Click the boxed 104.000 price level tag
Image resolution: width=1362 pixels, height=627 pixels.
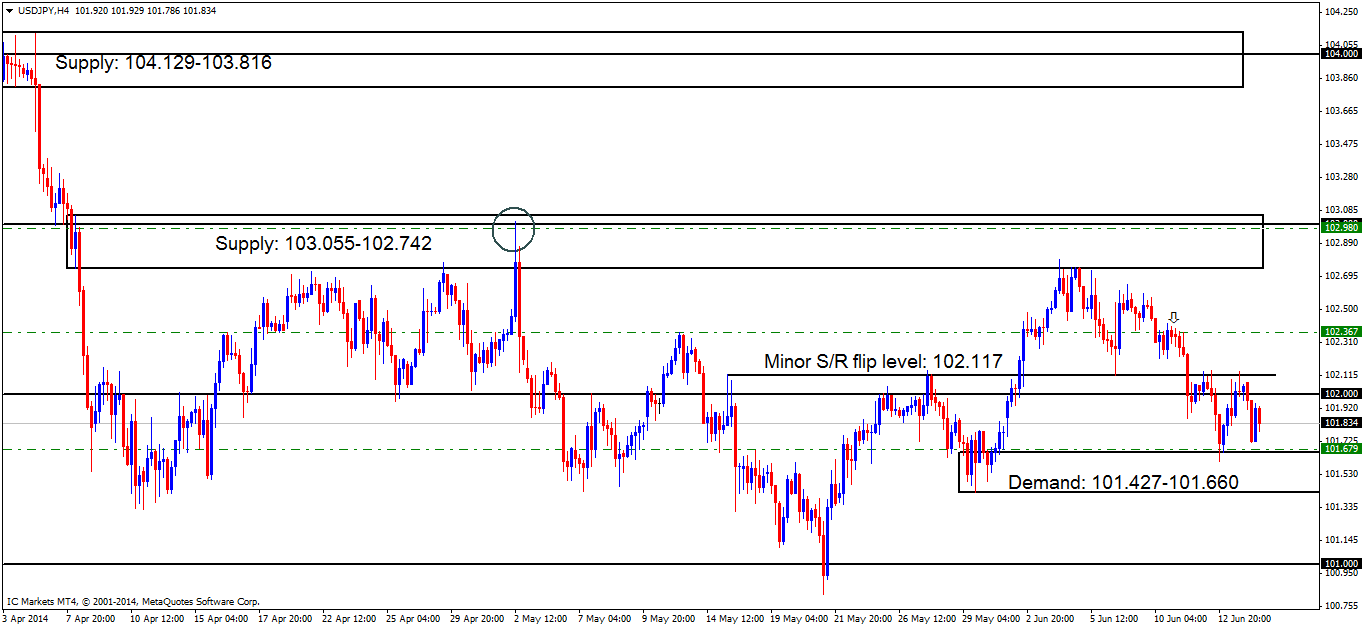1340,54
